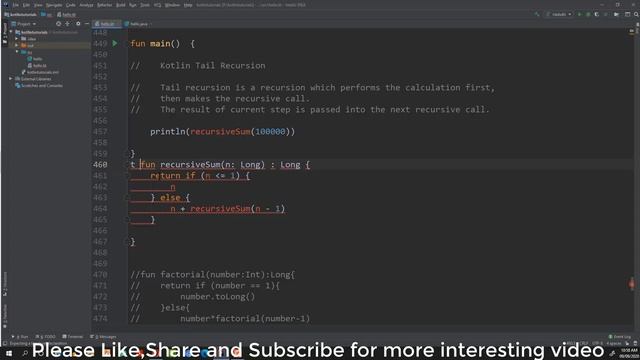Open the VCS menu
The width and height of the screenshot is (640, 360).
157,5
